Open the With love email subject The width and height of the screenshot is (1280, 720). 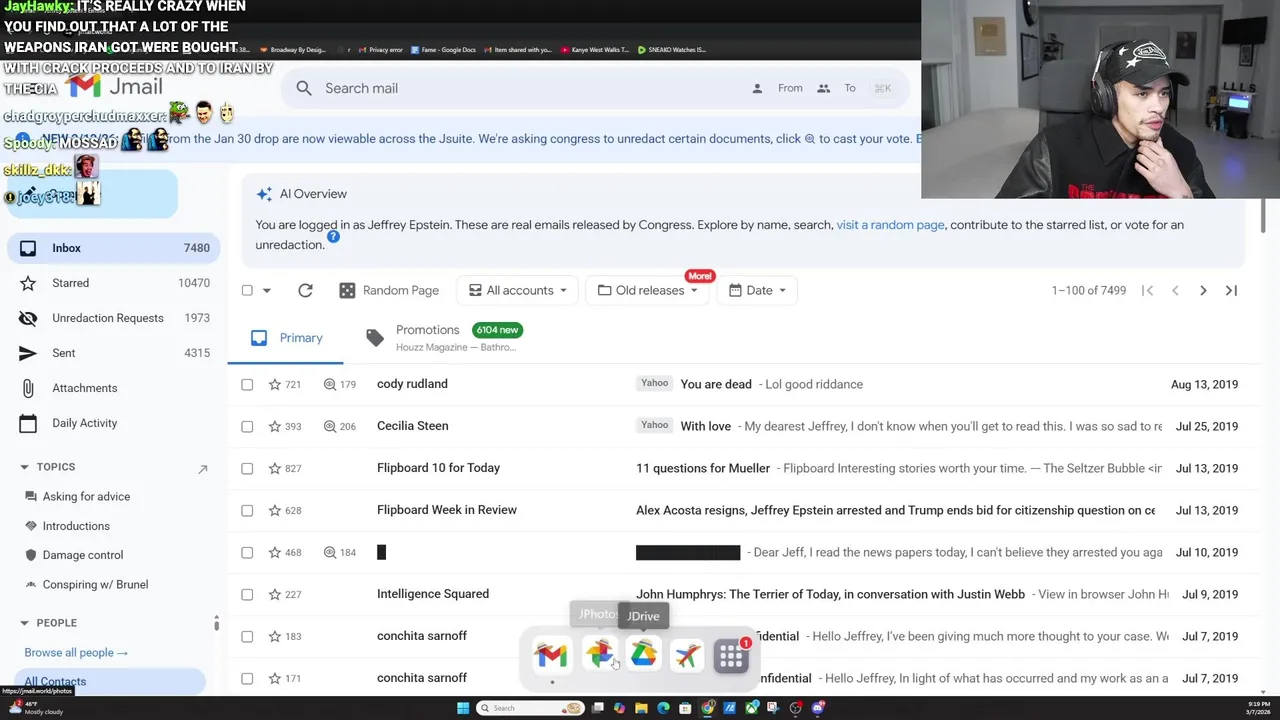[x=706, y=426]
